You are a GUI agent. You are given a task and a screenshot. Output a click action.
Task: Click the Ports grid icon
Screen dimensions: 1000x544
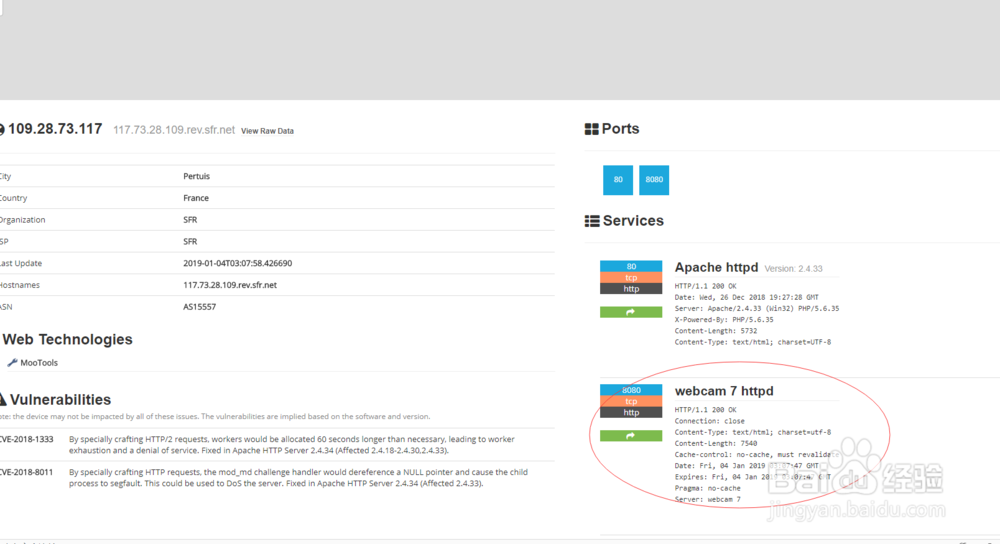point(591,129)
